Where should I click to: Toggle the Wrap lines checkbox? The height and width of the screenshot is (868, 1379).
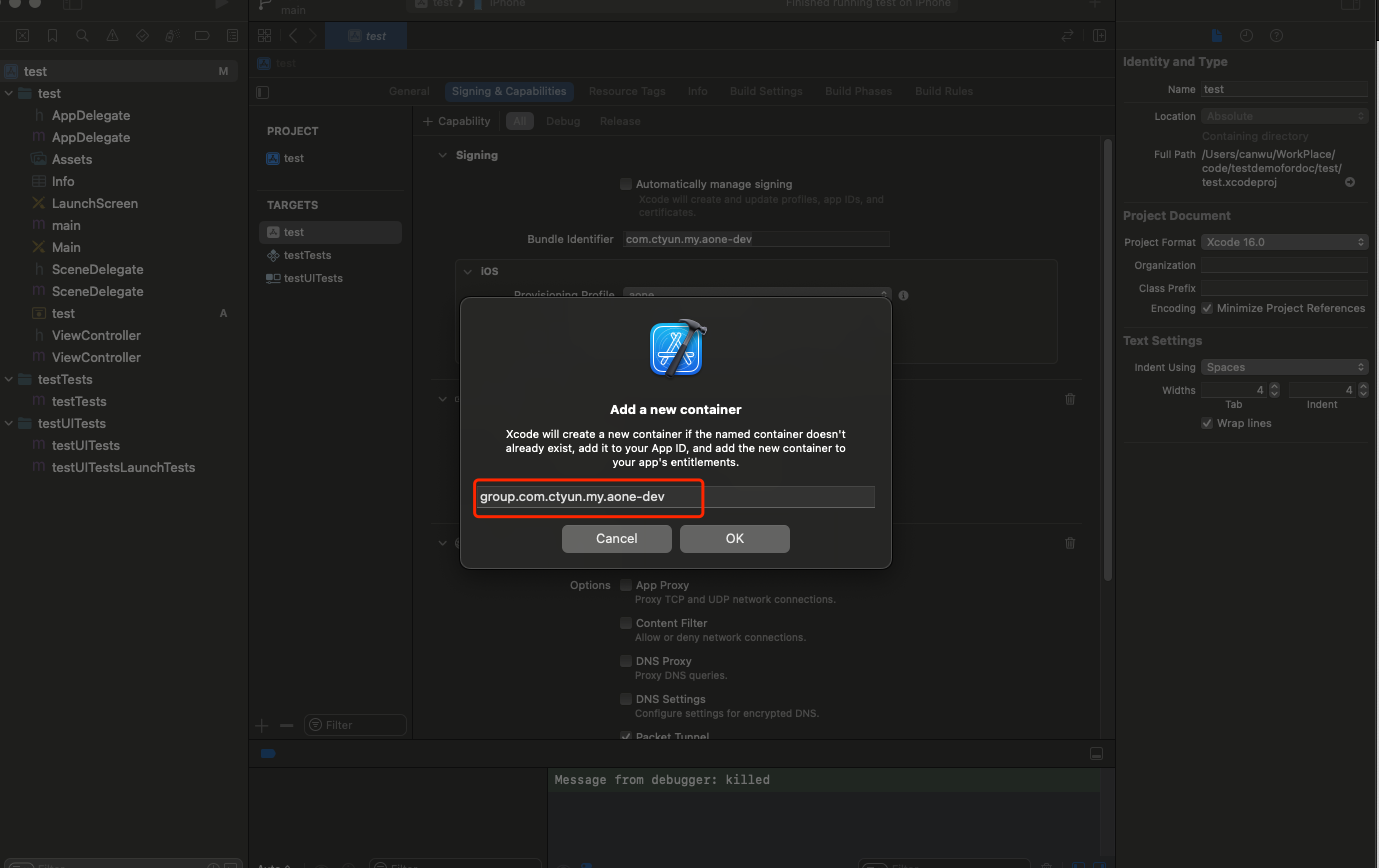[x=1207, y=423]
